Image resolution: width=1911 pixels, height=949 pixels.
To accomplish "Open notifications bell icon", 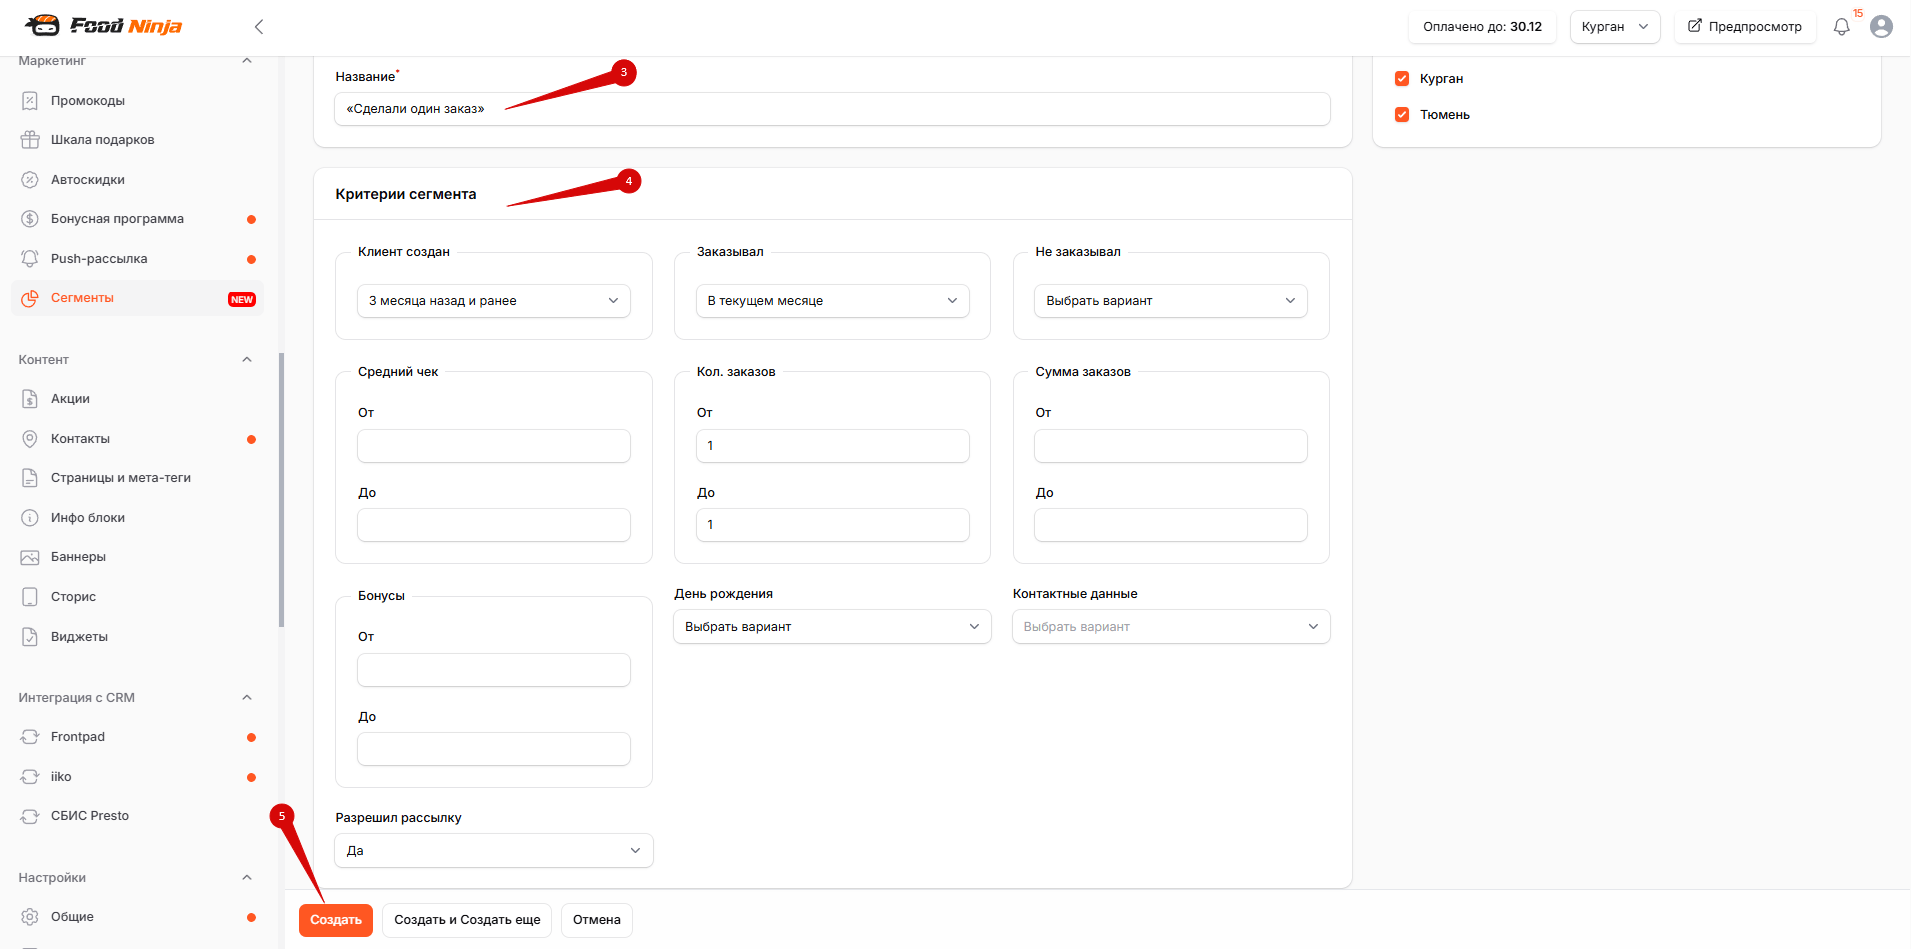I will 1841,27.
